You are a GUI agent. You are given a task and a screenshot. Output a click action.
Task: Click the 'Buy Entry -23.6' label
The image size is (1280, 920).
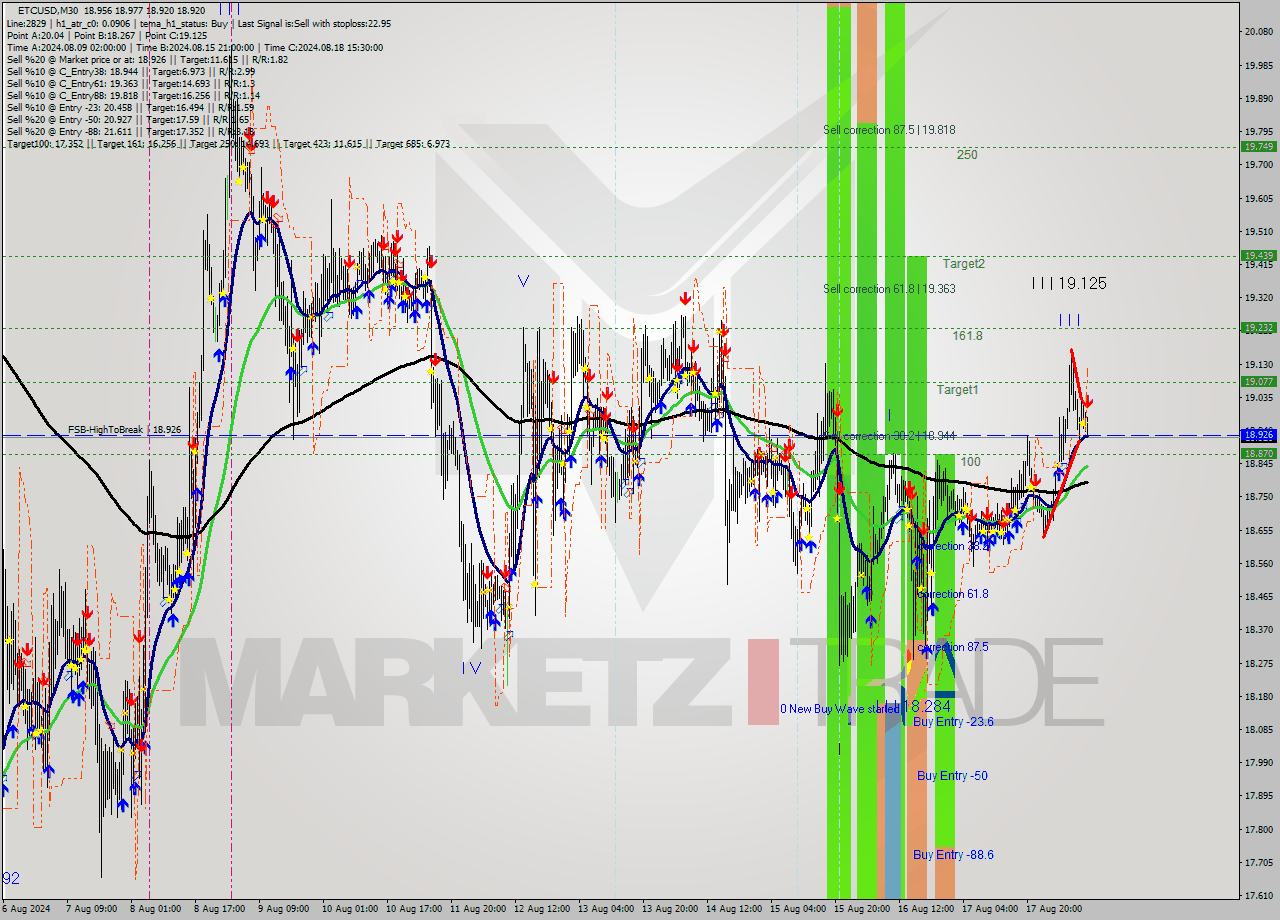point(953,722)
